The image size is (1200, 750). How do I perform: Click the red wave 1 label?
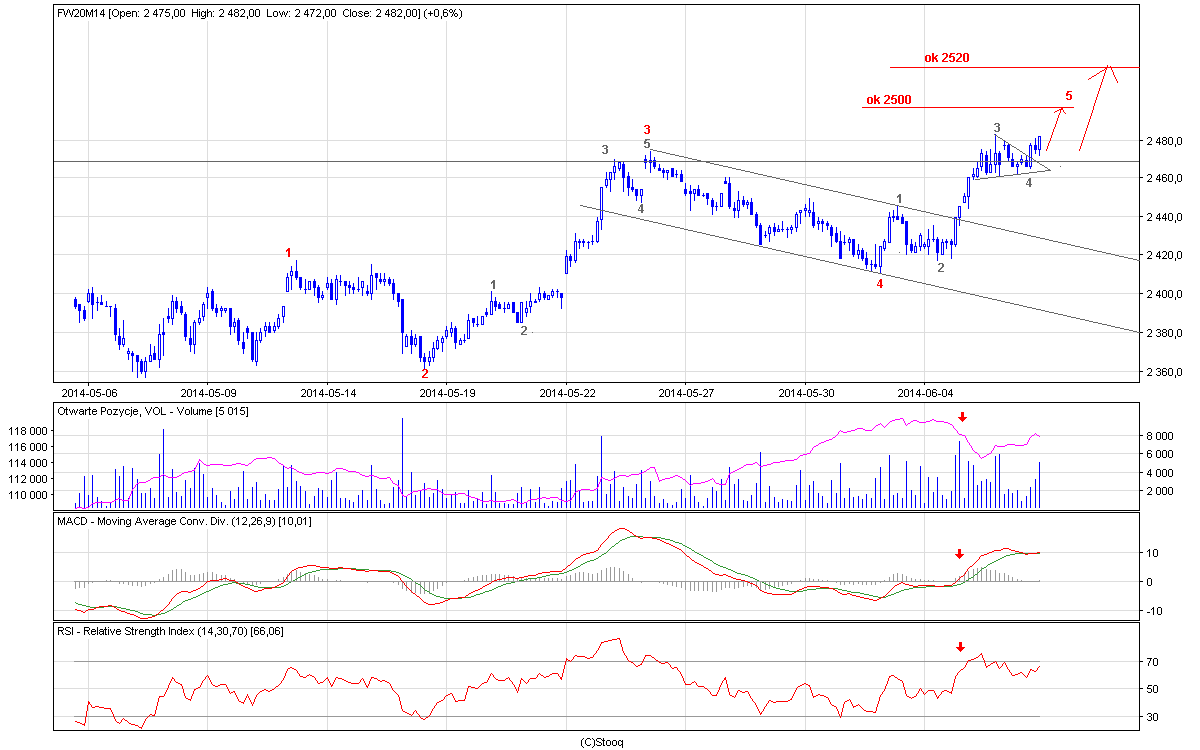pyautogui.click(x=289, y=253)
